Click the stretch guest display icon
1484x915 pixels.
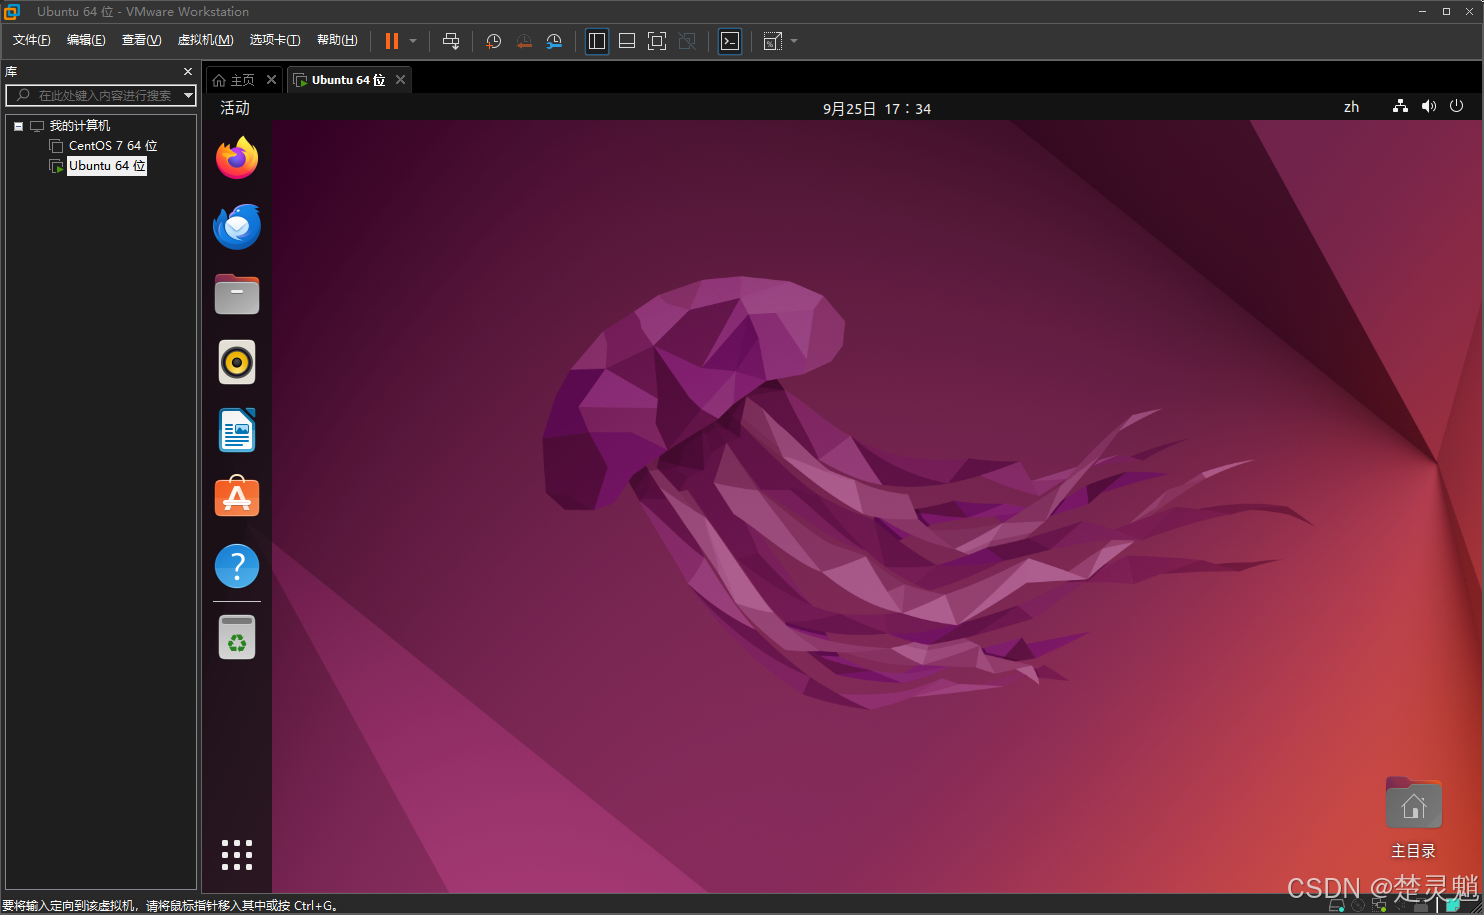point(772,41)
